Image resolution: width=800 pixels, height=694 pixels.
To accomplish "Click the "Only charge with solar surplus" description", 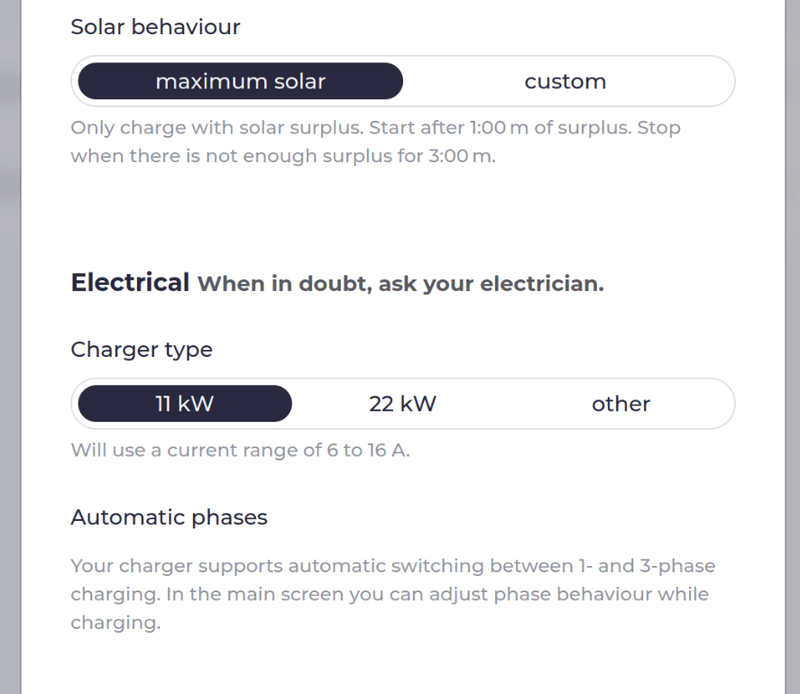I will point(200,129).
